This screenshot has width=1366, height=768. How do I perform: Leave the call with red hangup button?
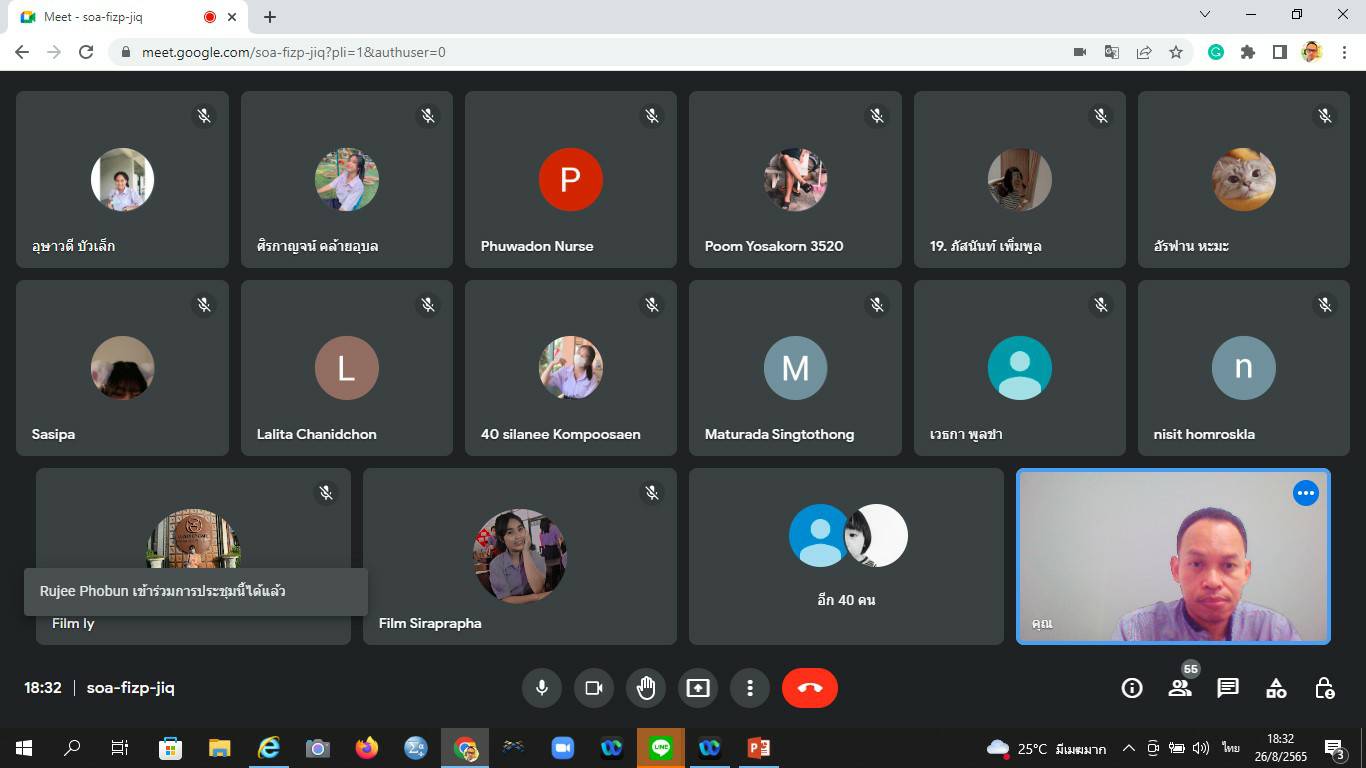809,688
